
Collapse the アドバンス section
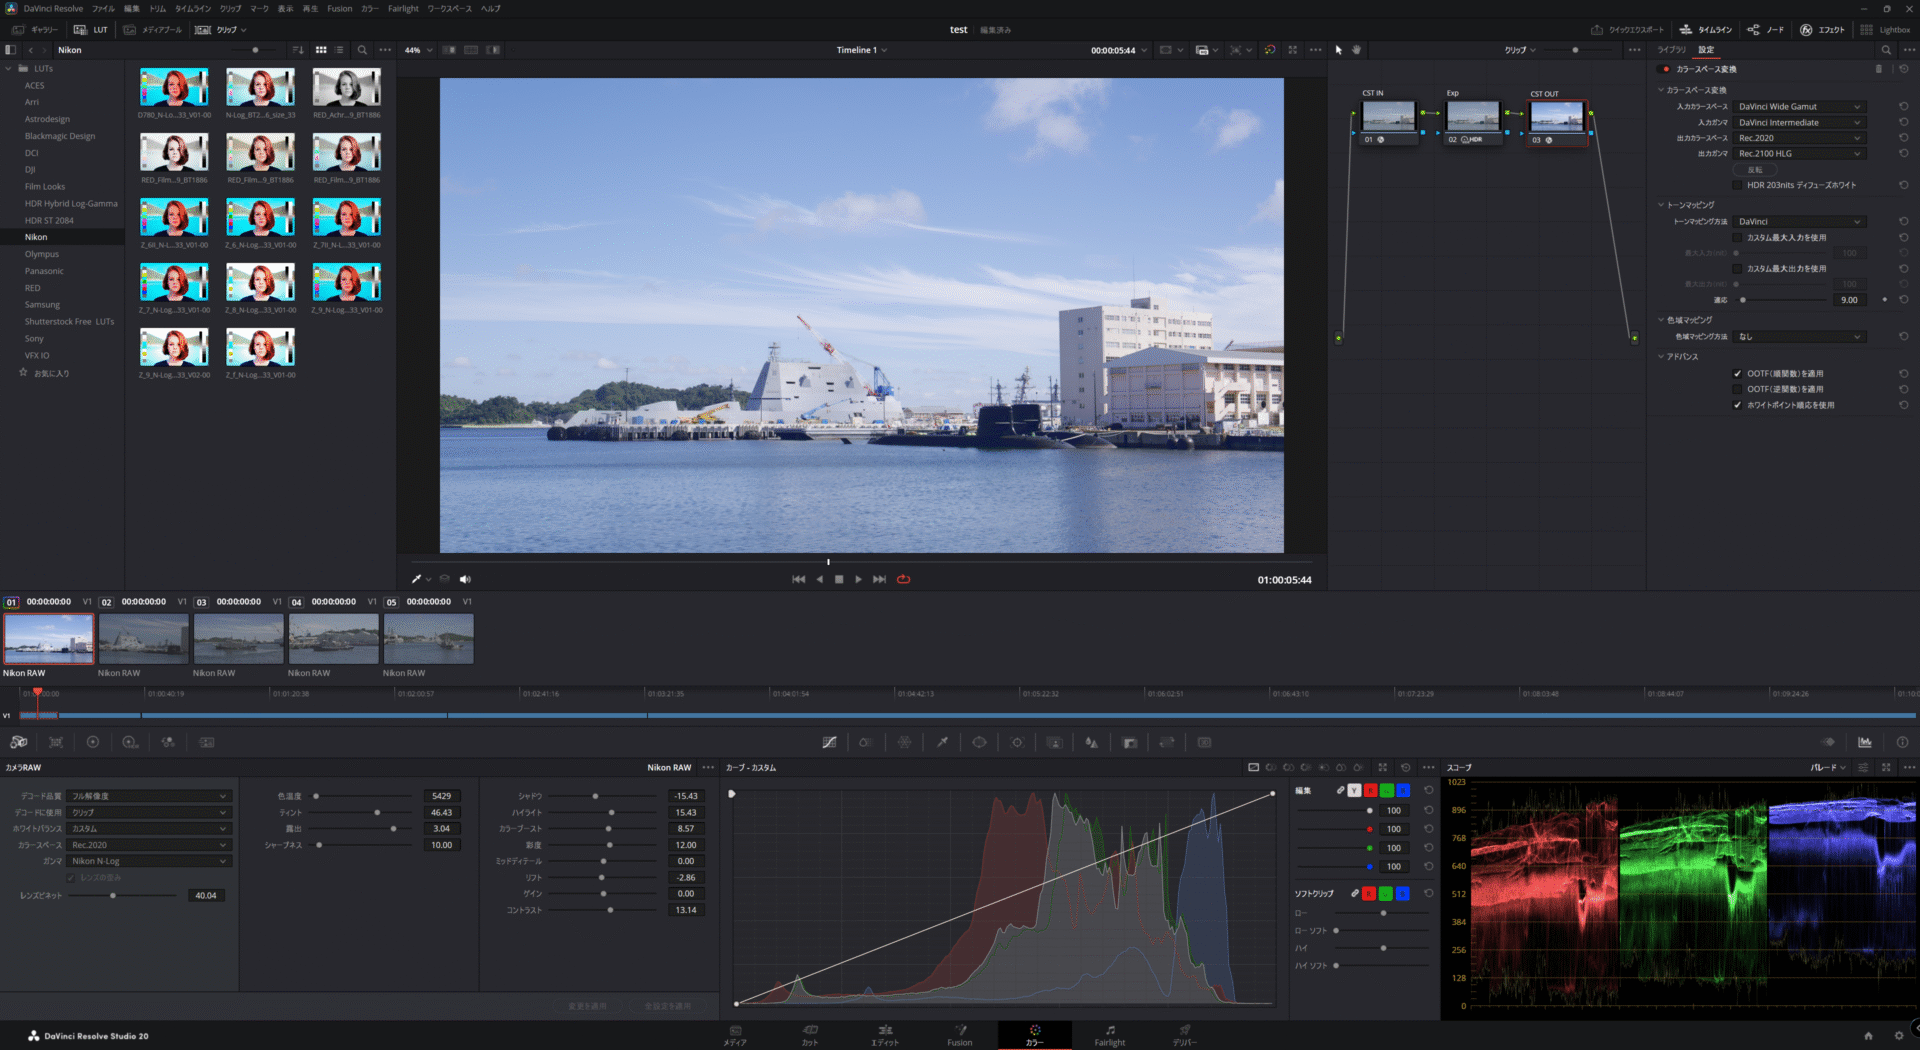tap(1661, 357)
